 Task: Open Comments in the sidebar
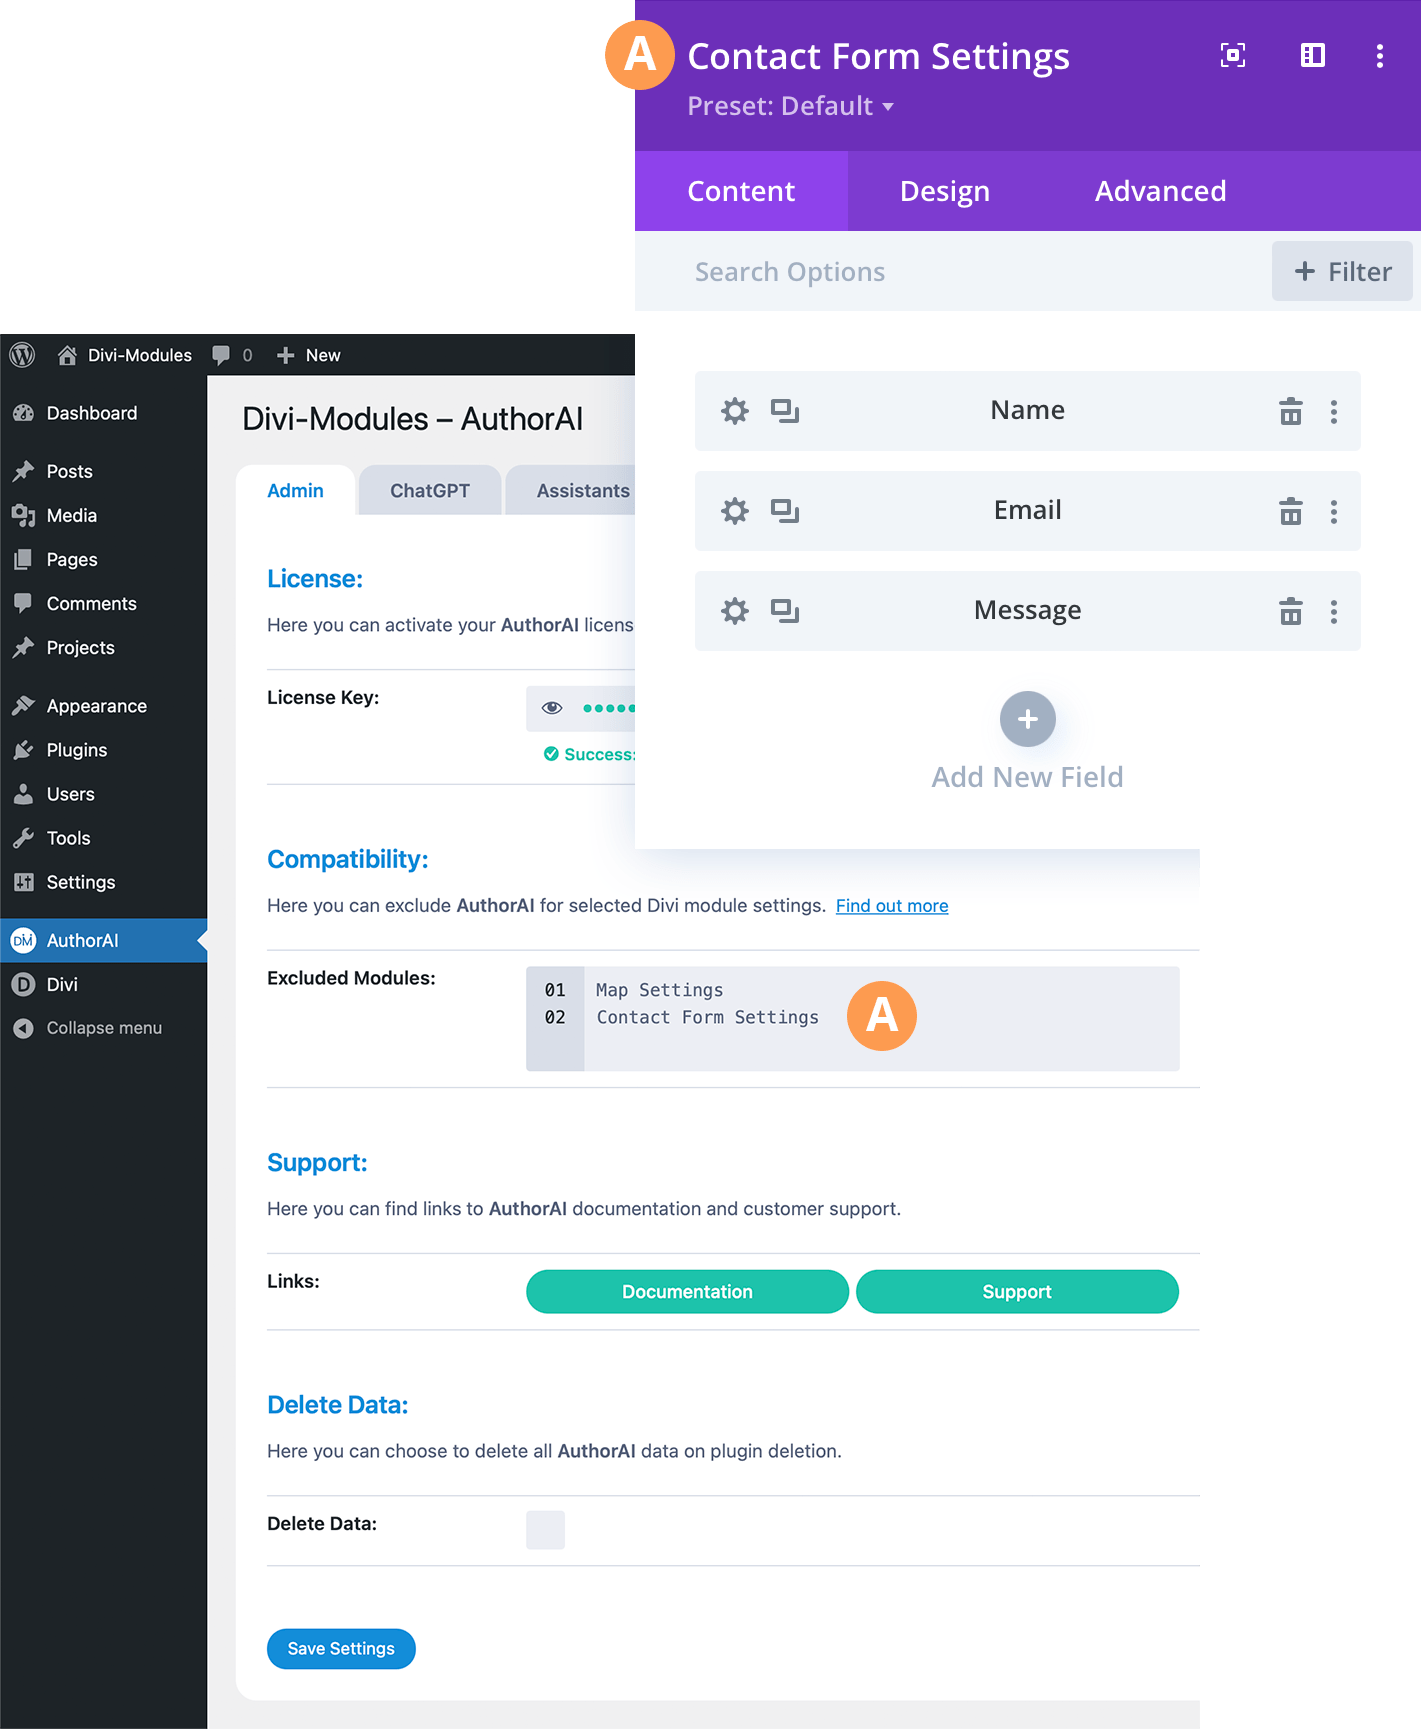pyautogui.click(x=103, y=603)
